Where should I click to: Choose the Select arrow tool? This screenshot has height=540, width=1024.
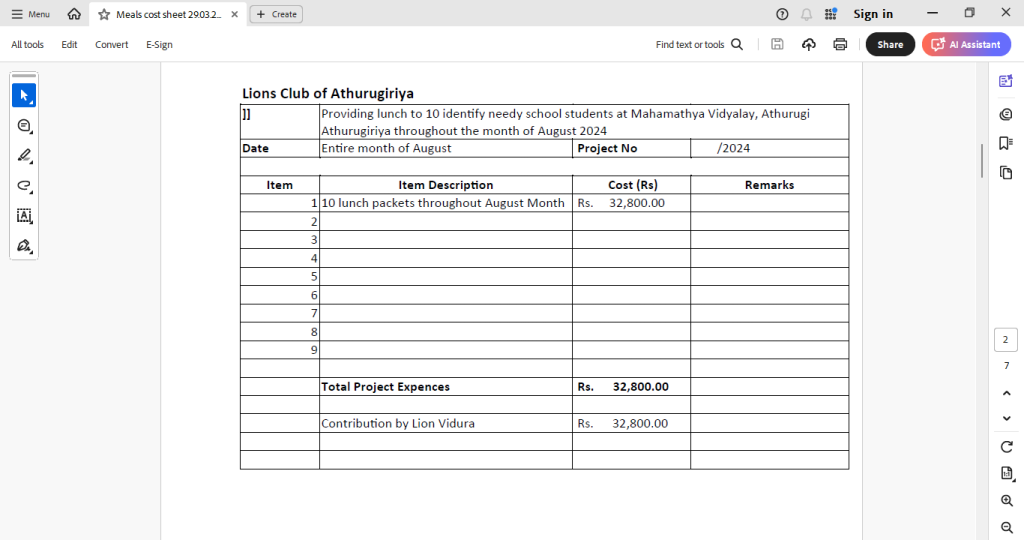24,95
